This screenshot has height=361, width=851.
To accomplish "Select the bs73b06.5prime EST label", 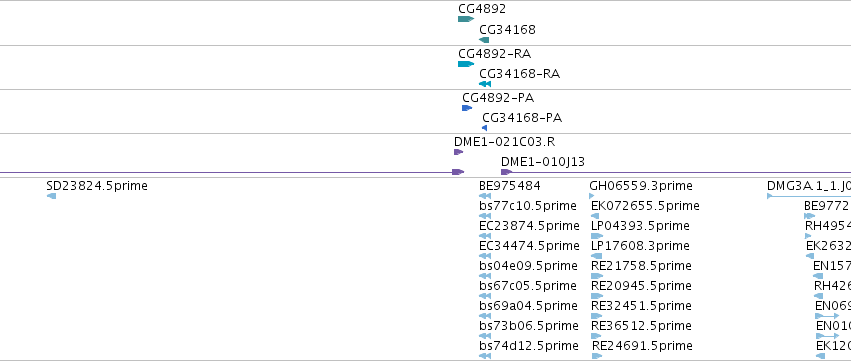I will pos(529,326).
